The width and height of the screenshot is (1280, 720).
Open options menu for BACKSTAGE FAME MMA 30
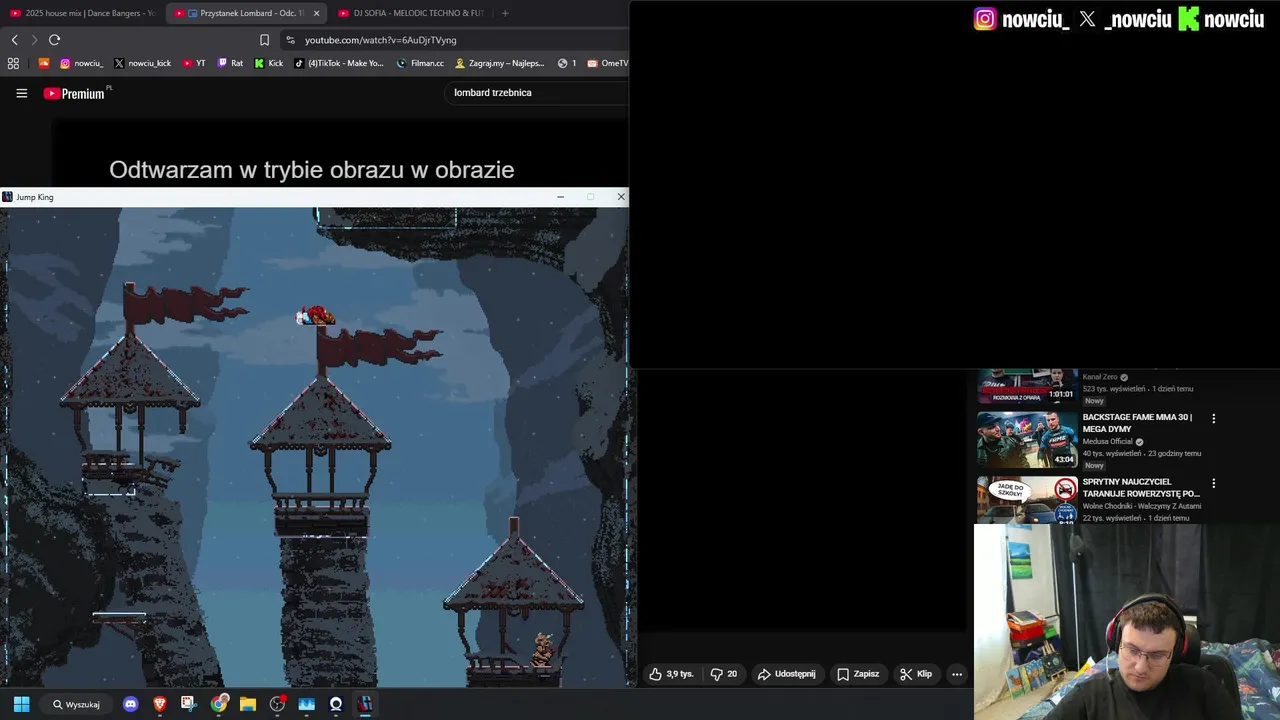tap(1214, 419)
